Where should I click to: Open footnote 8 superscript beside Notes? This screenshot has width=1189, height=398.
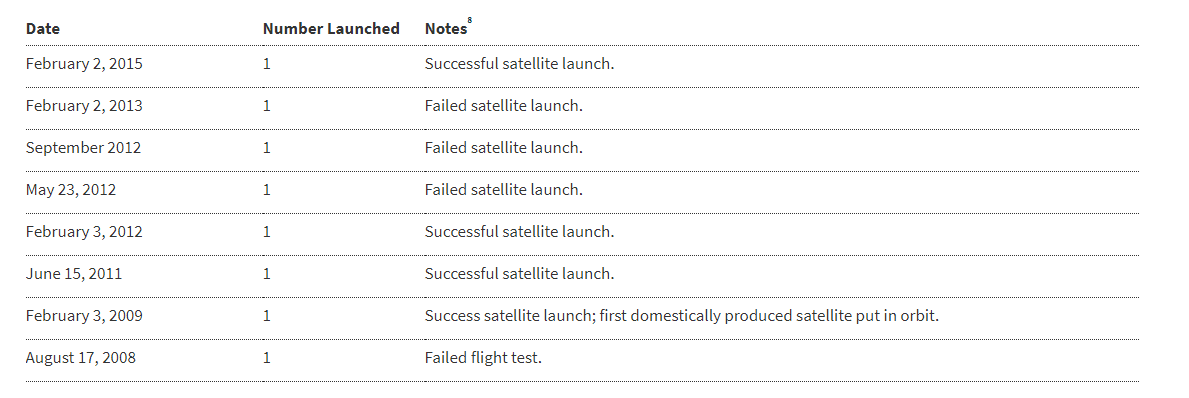pos(470,22)
